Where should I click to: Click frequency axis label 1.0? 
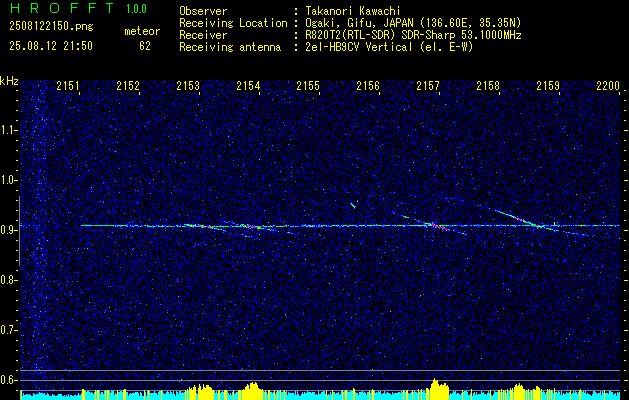(x=8, y=180)
